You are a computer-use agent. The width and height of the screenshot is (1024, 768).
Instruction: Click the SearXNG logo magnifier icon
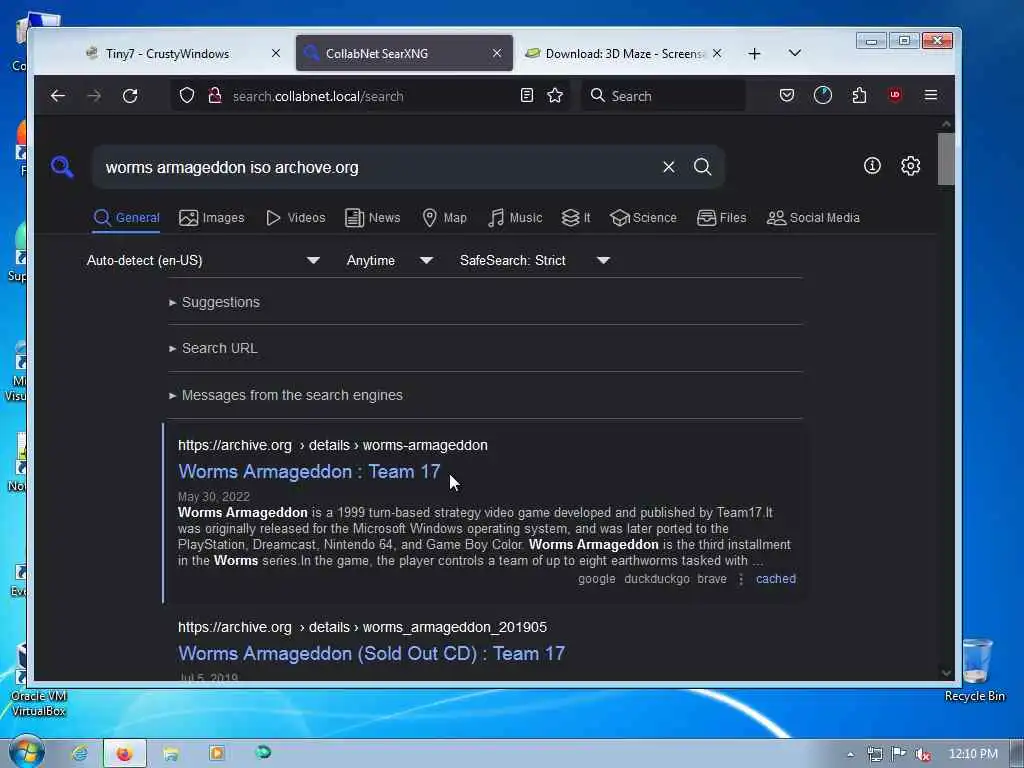62,167
